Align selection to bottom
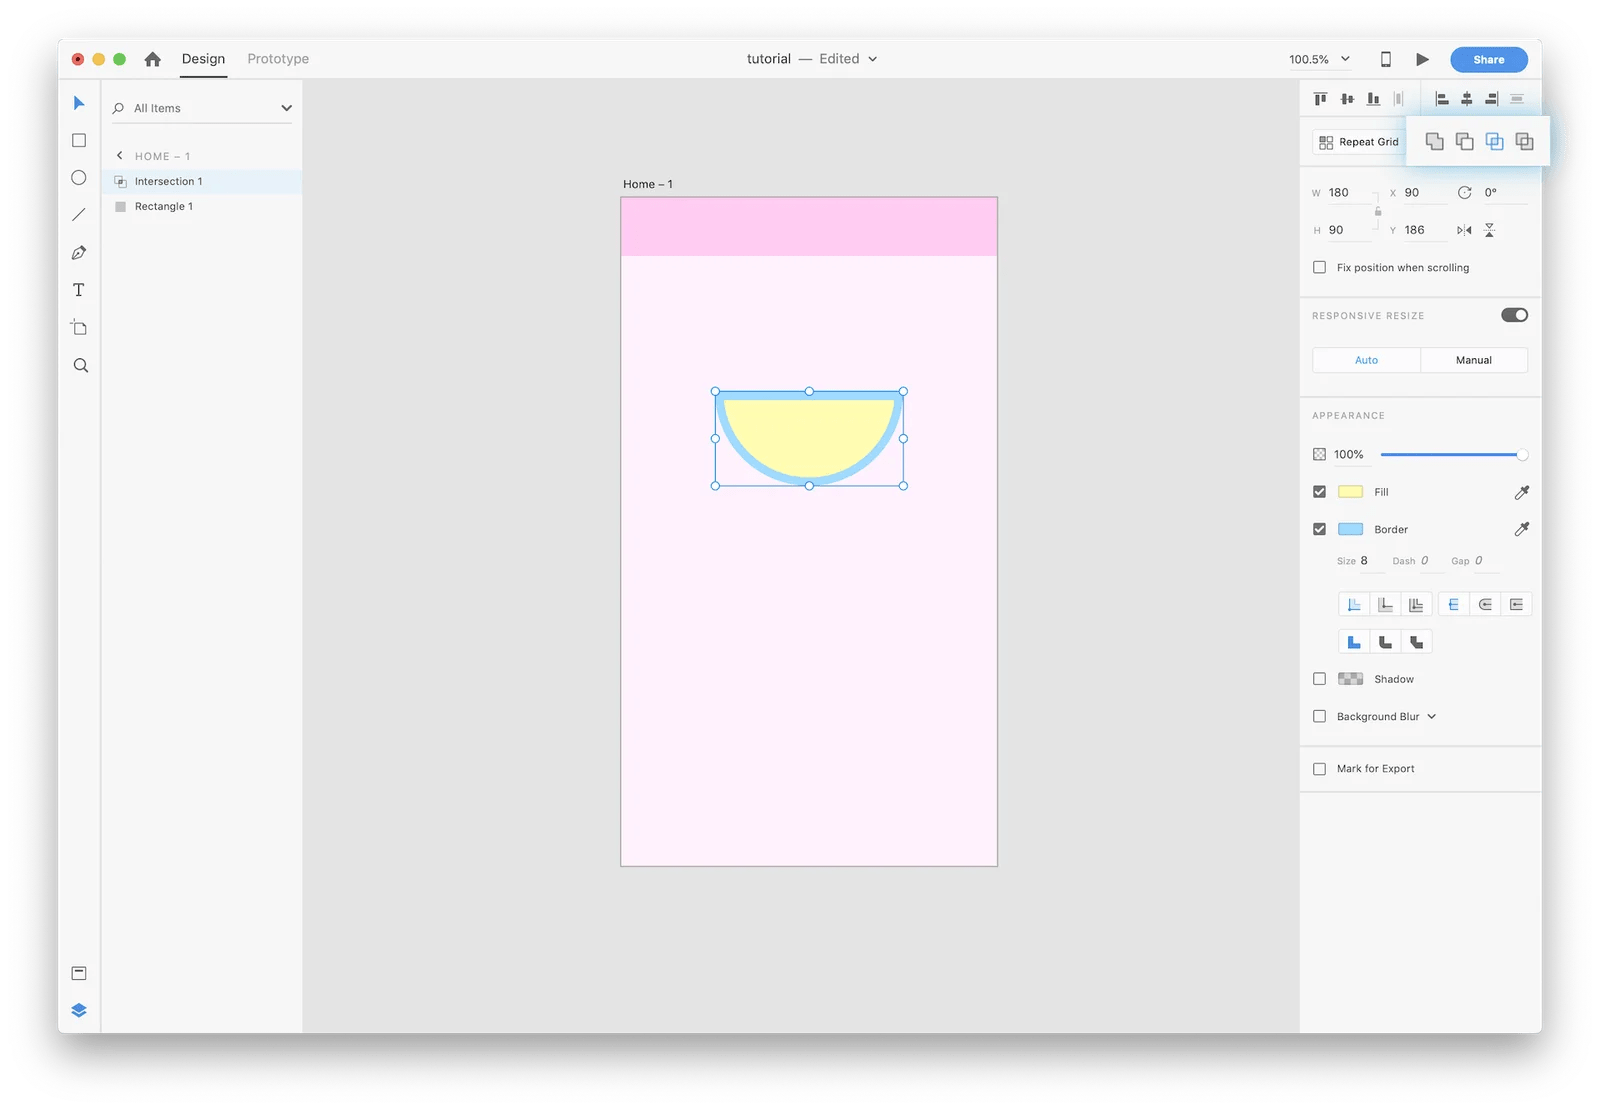Screen dimensions: 1600x1110 tap(1373, 99)
